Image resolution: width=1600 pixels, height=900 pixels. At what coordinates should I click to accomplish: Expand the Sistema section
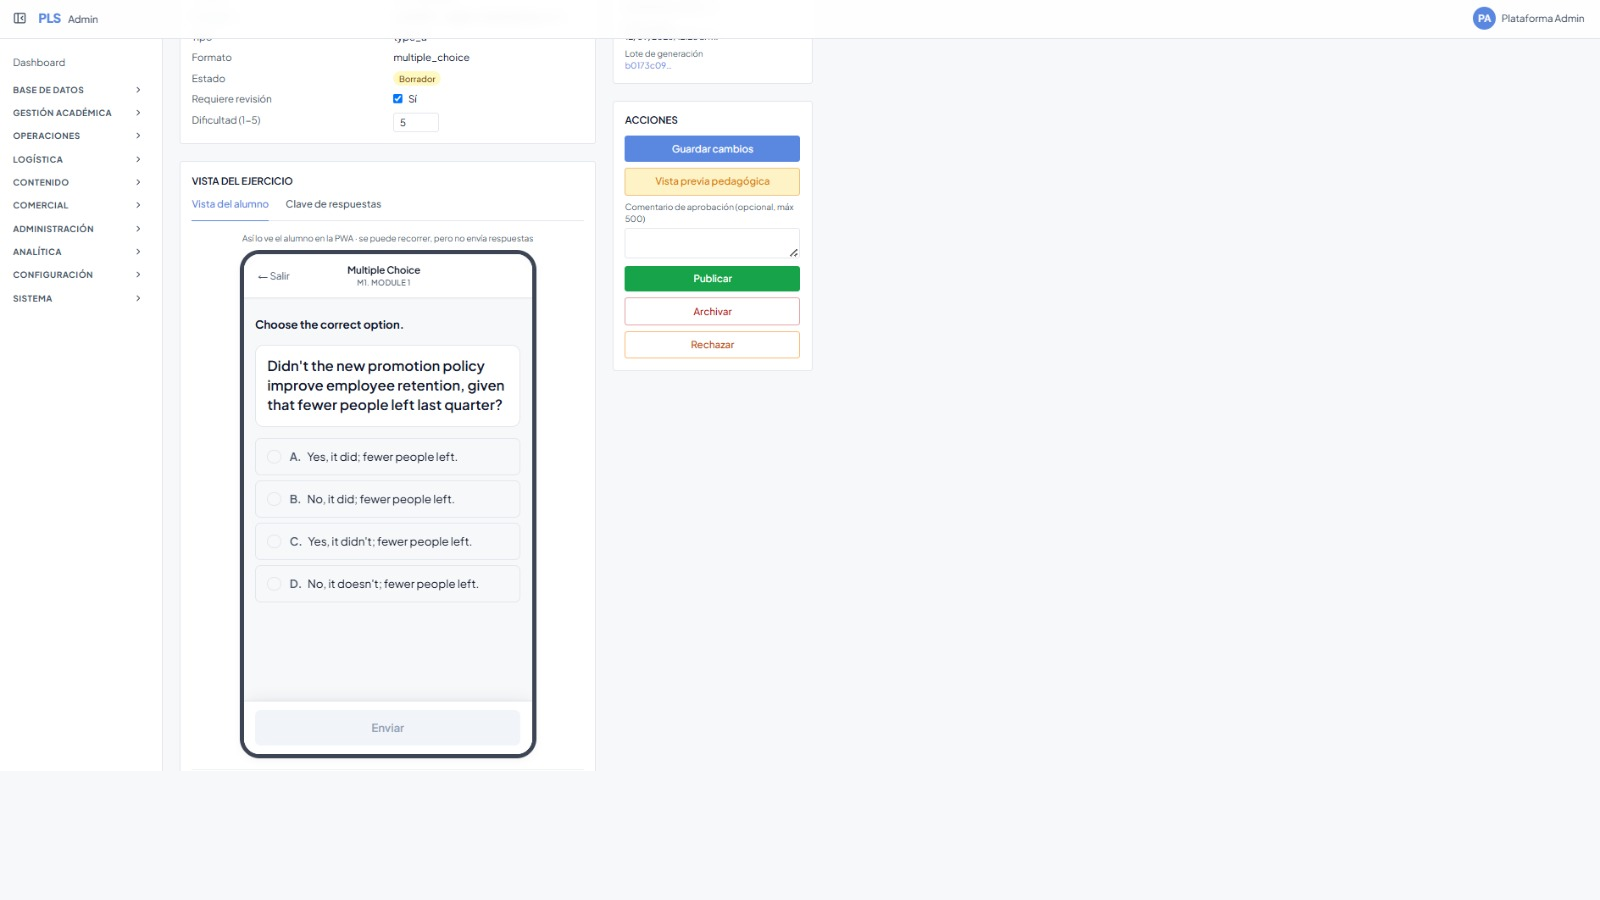(77, 299)
